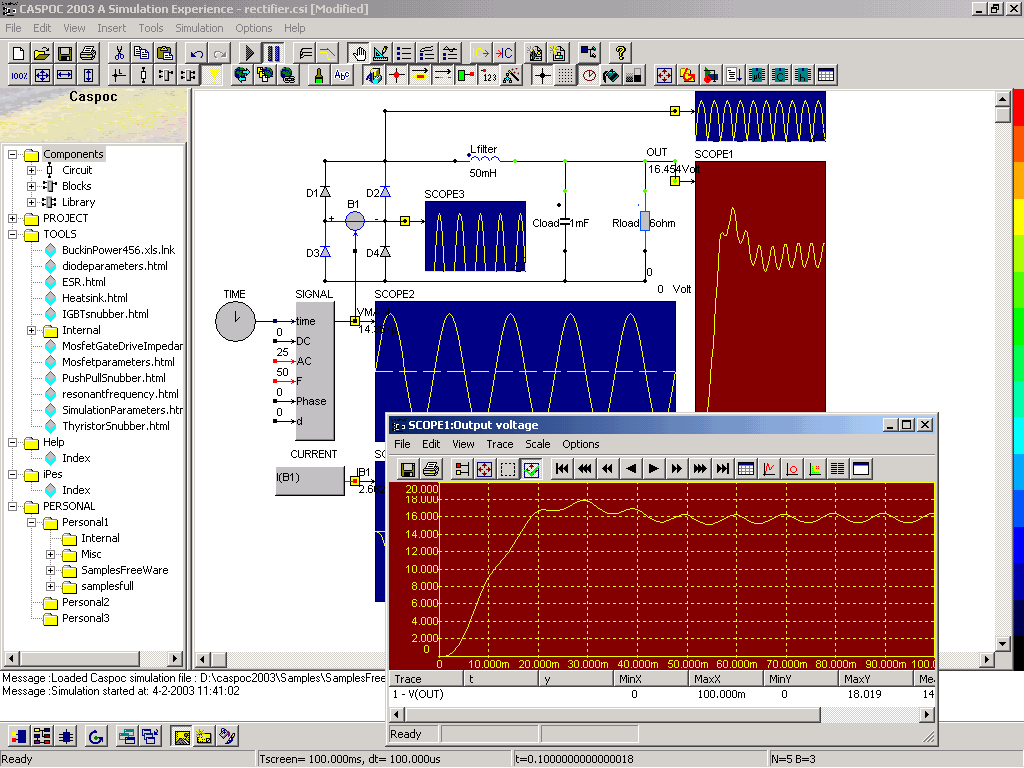Select the Abc text label tool
This screenshot has height=768, width=1024.
point(342,76)
